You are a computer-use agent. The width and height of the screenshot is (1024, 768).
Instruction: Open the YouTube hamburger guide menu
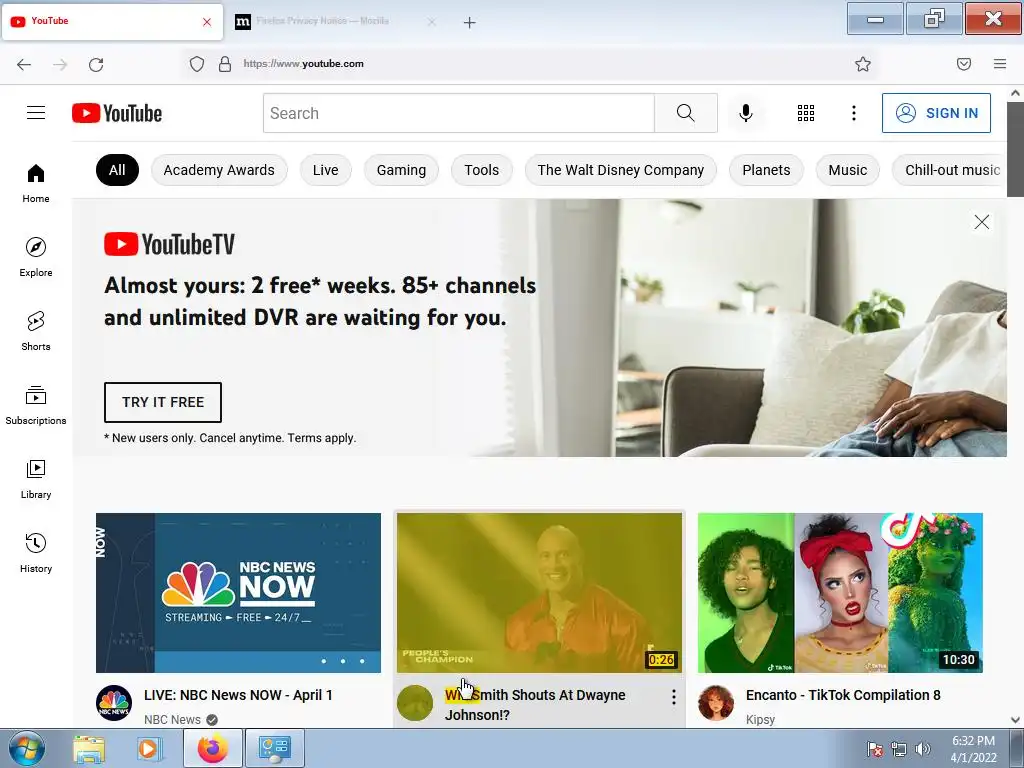tap(36, 113)
